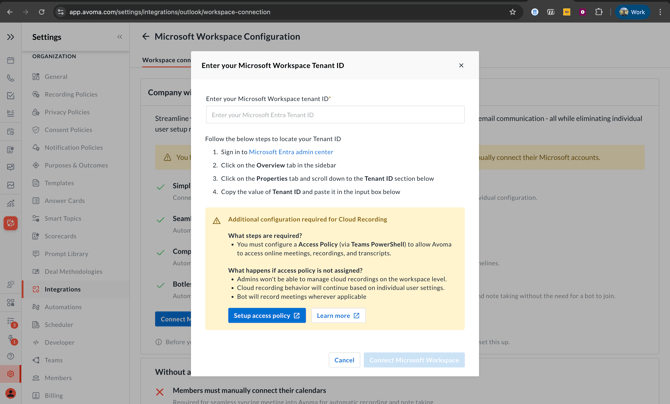Open Privacy Policies settings
Viewport: 670px width, 404px height.
[x=67, y=112]
